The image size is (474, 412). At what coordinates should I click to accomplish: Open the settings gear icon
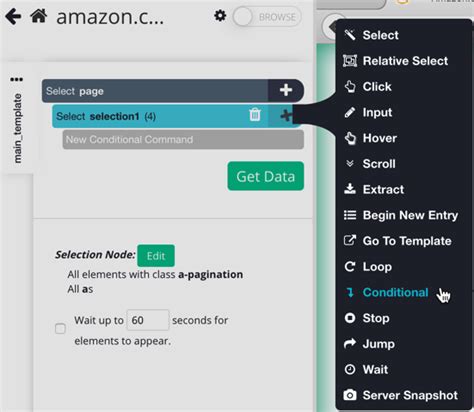(x=220, y=16)
